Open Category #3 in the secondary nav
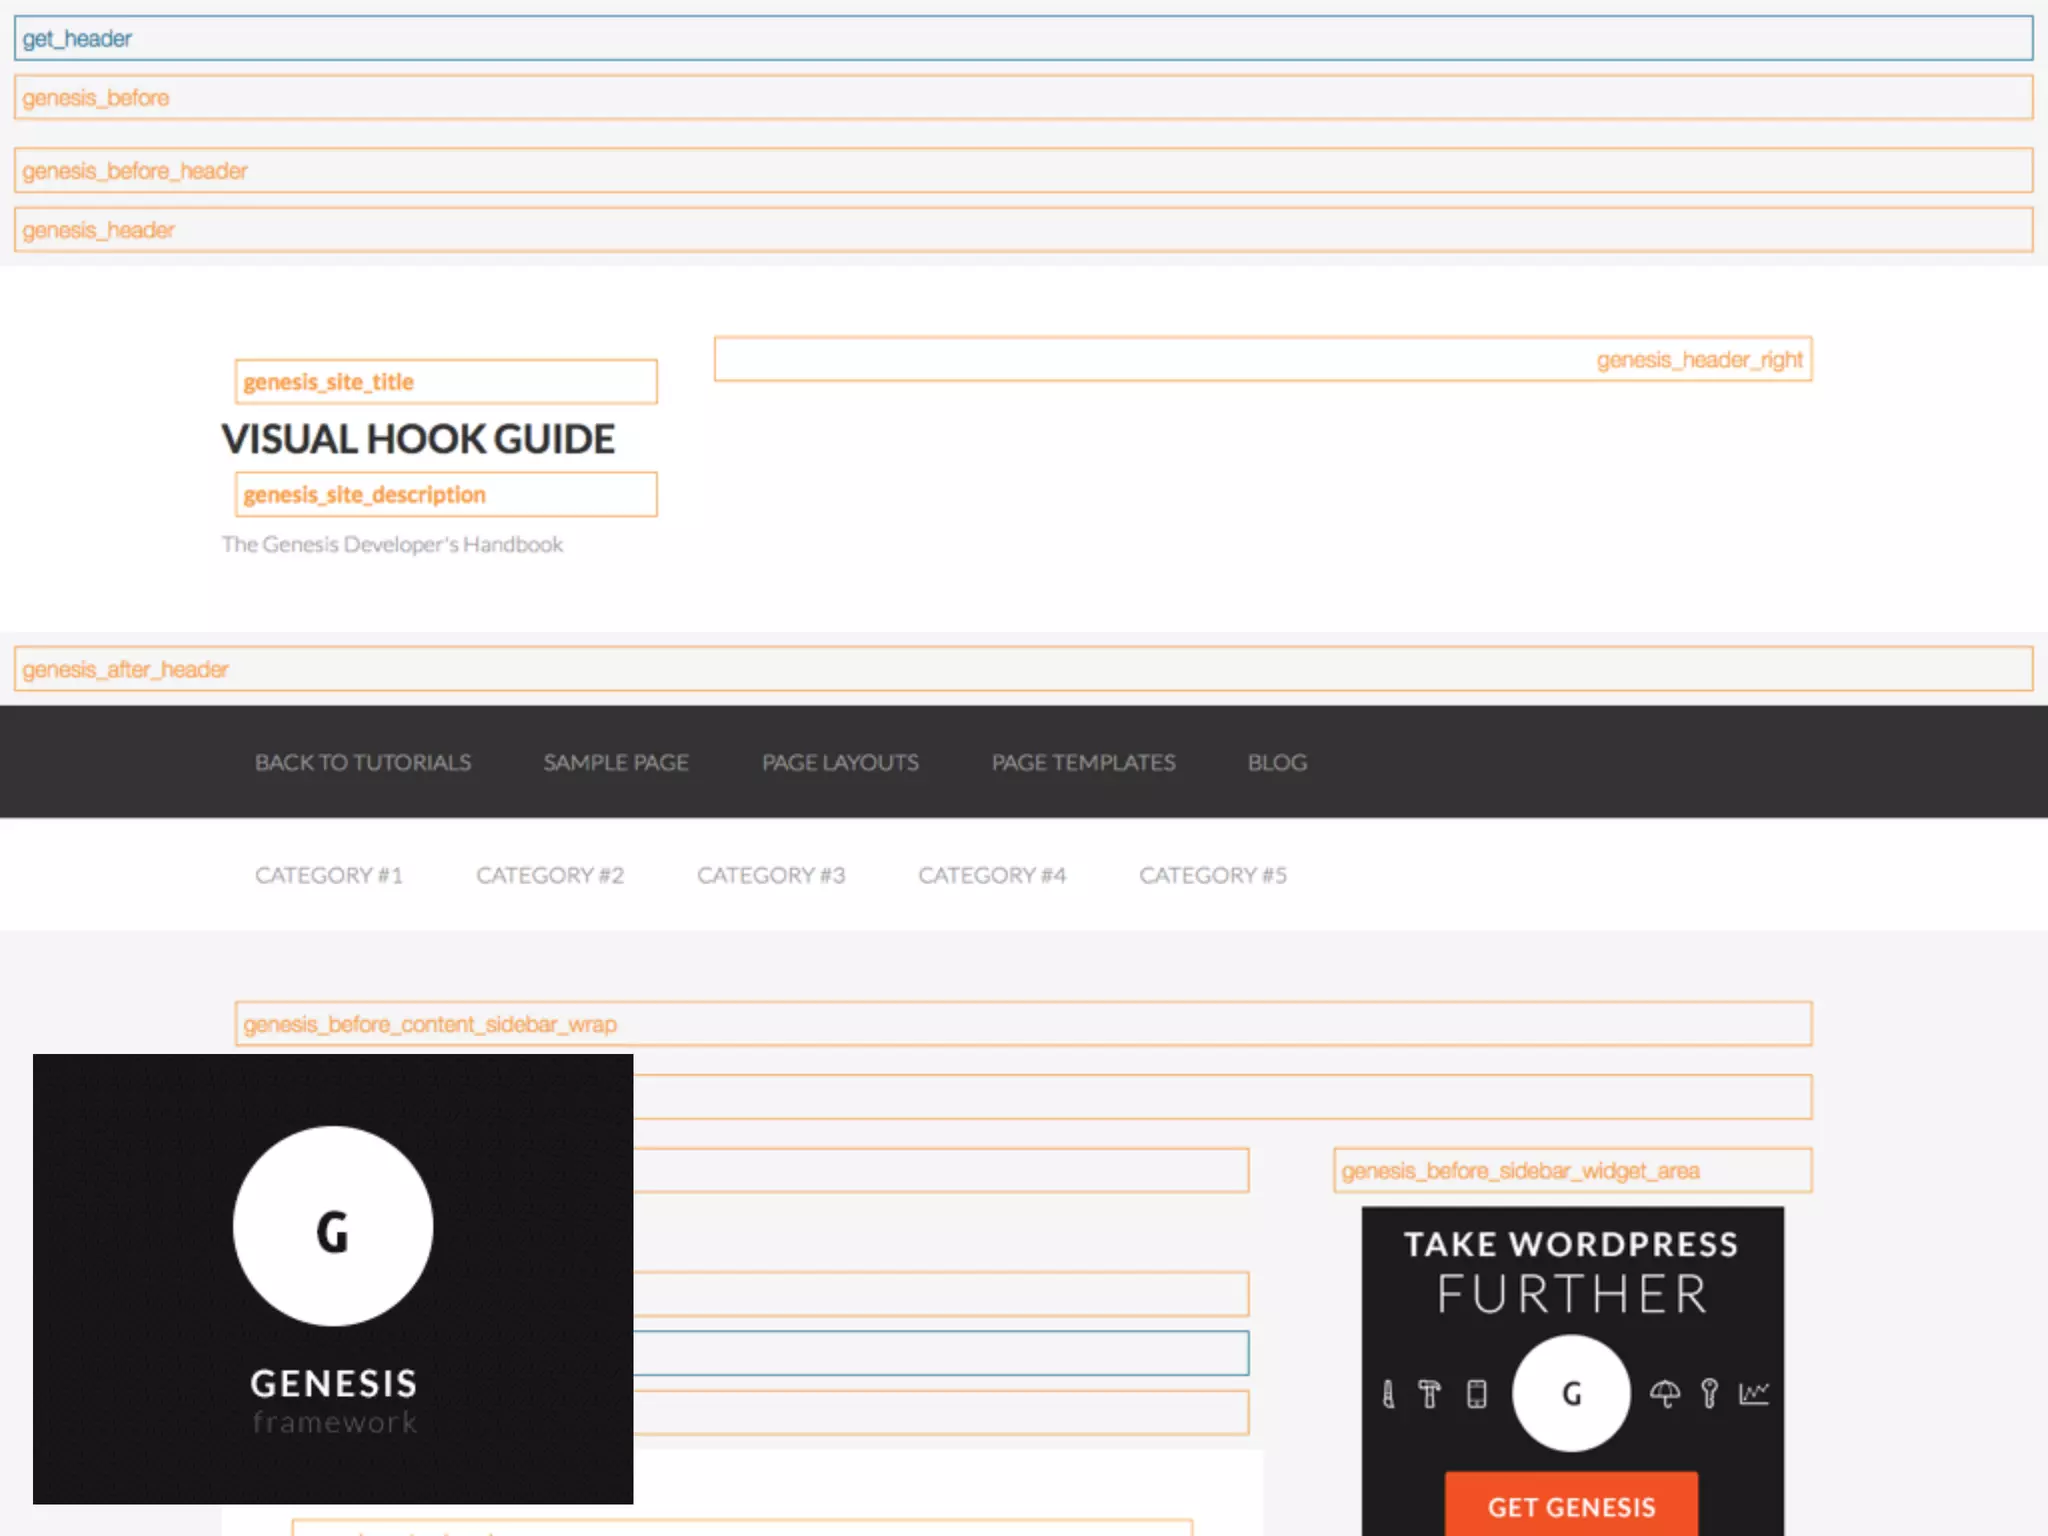The image size is (2048, 1536). pos(771,876)
